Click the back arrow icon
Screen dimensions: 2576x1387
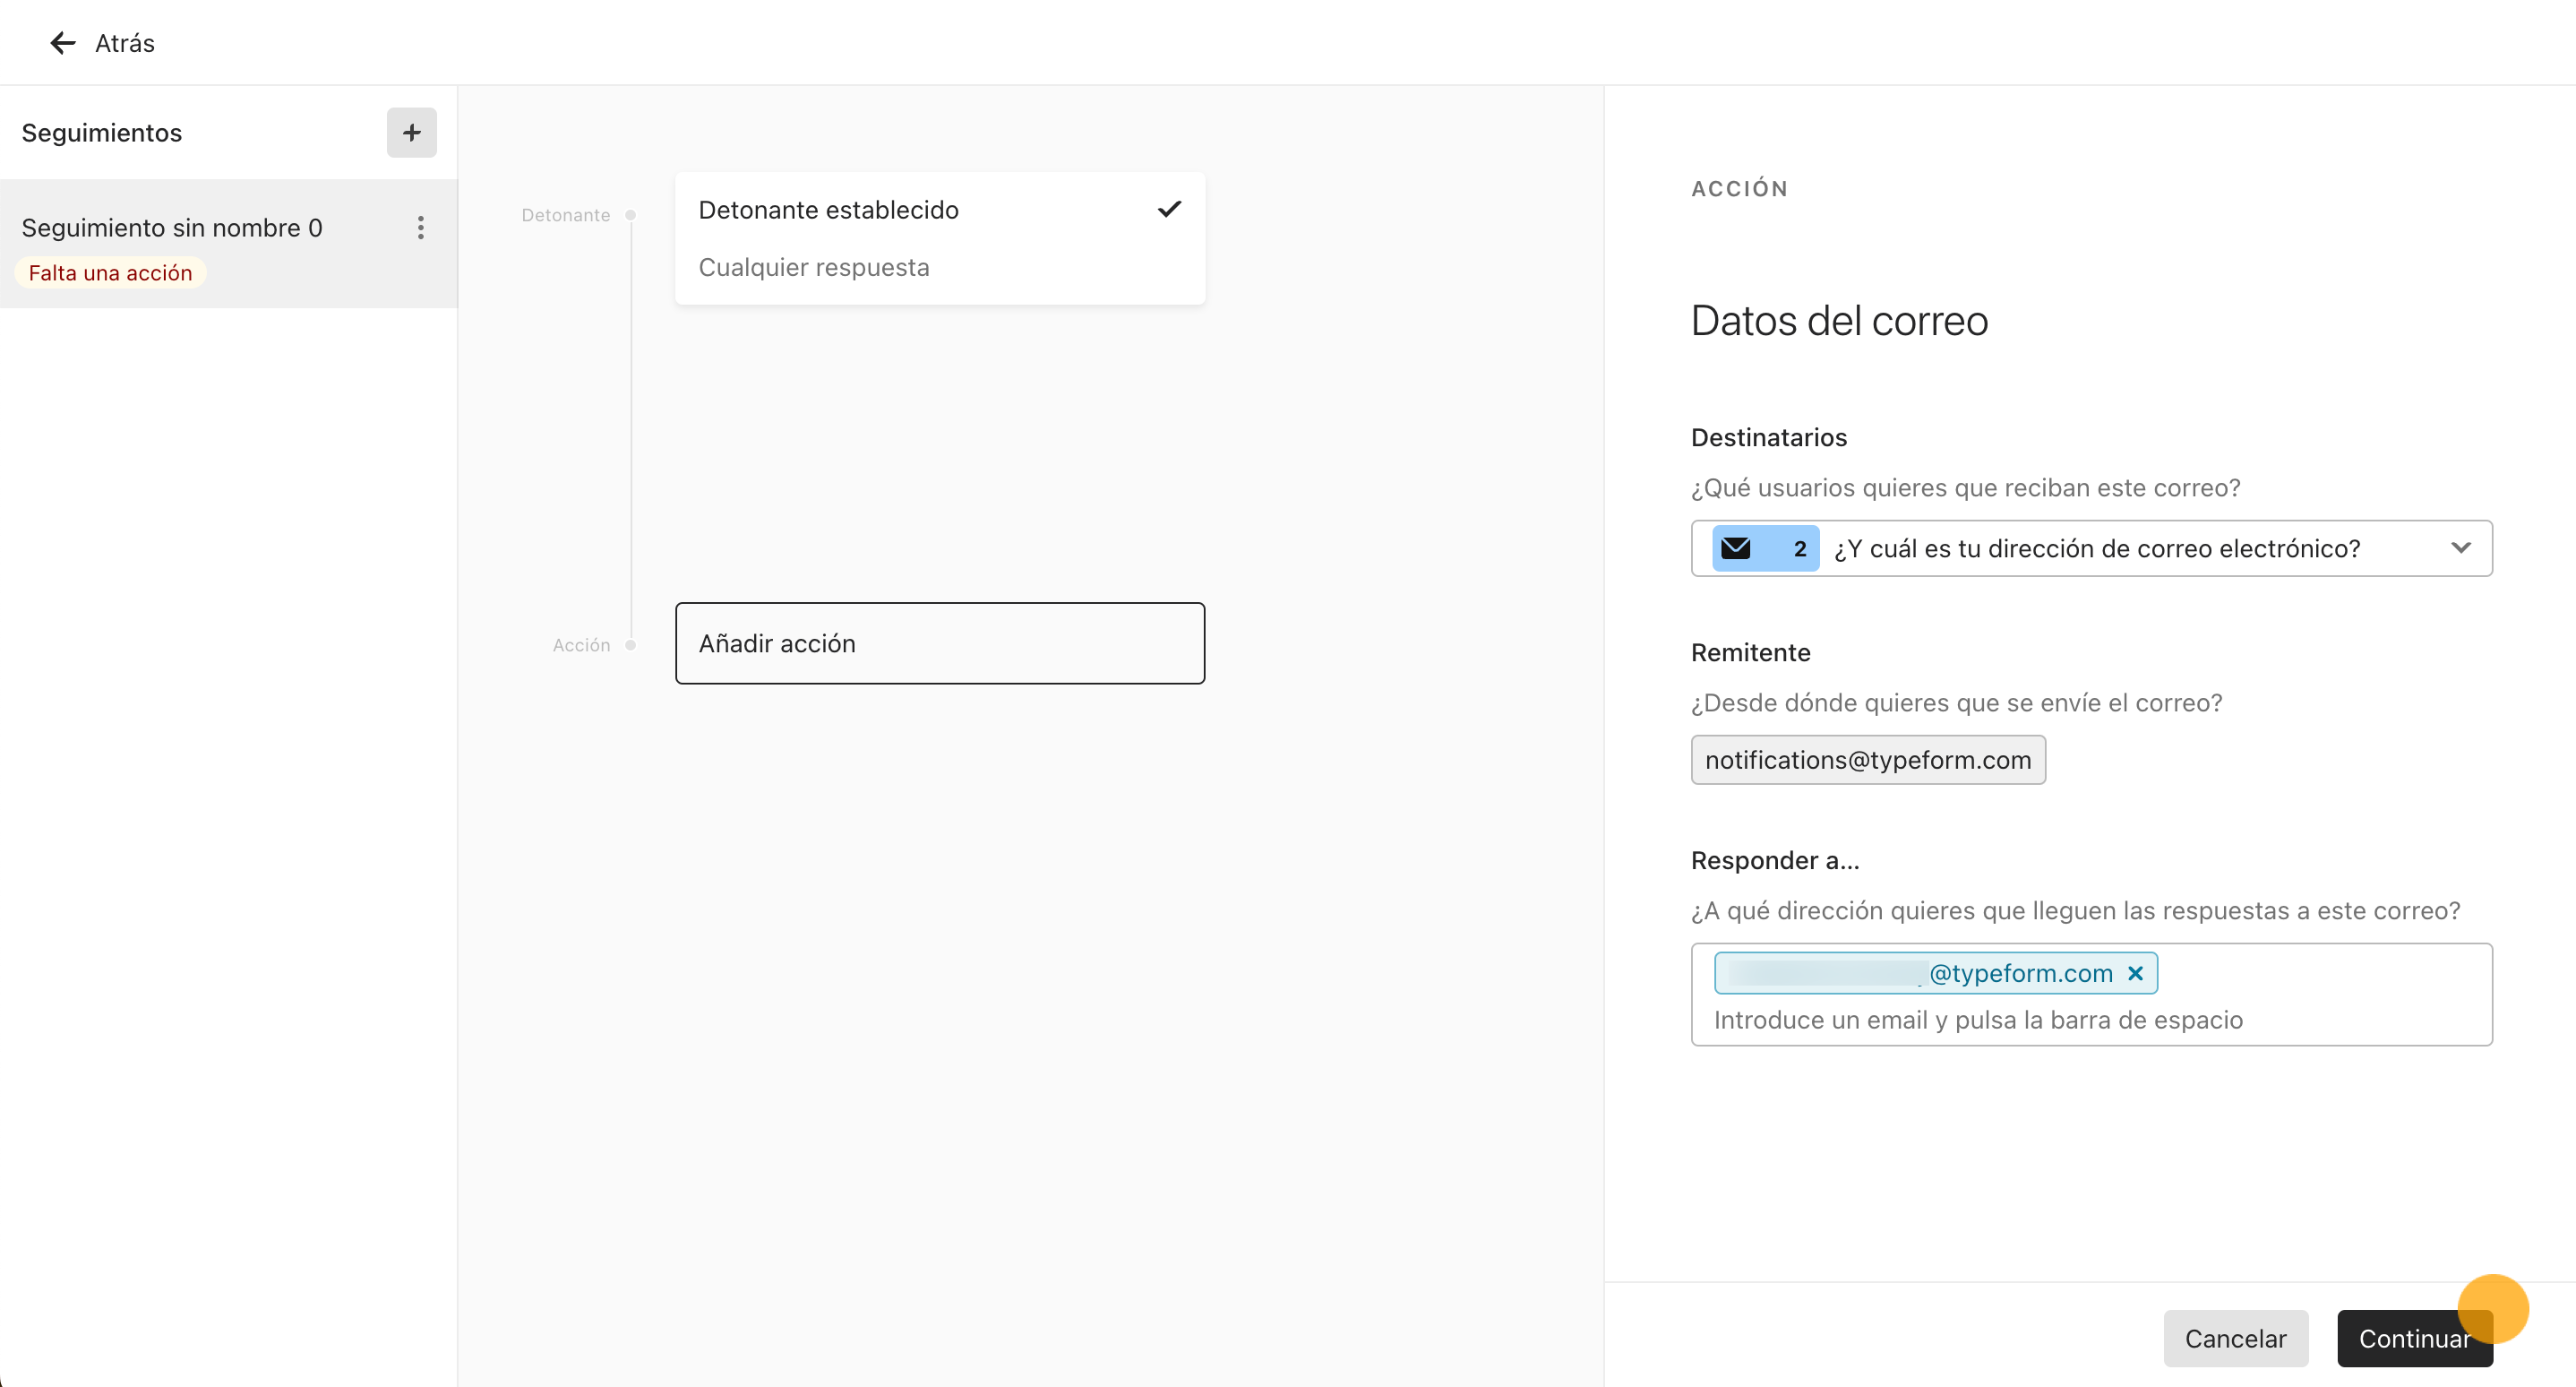tap(63, 43)
